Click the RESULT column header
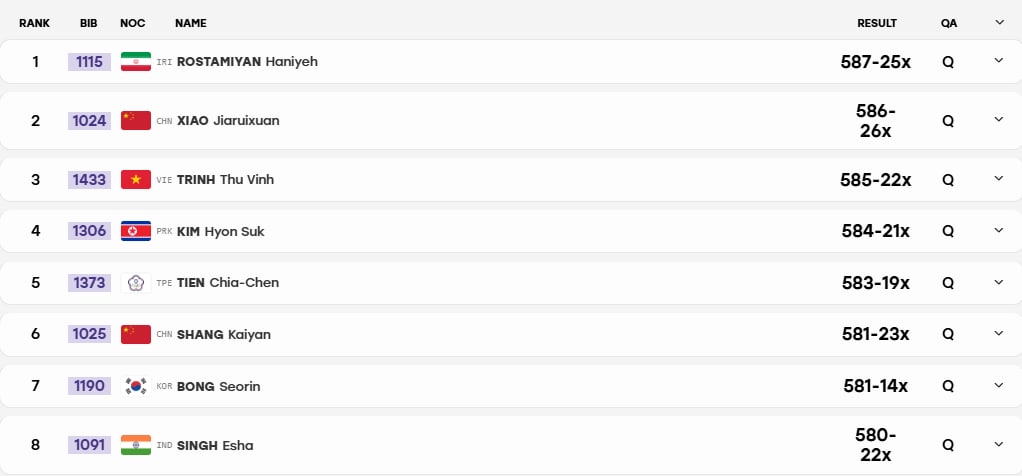Viewport: 1022px width, 476px height. pyautogui.click(x=877, y=23)
